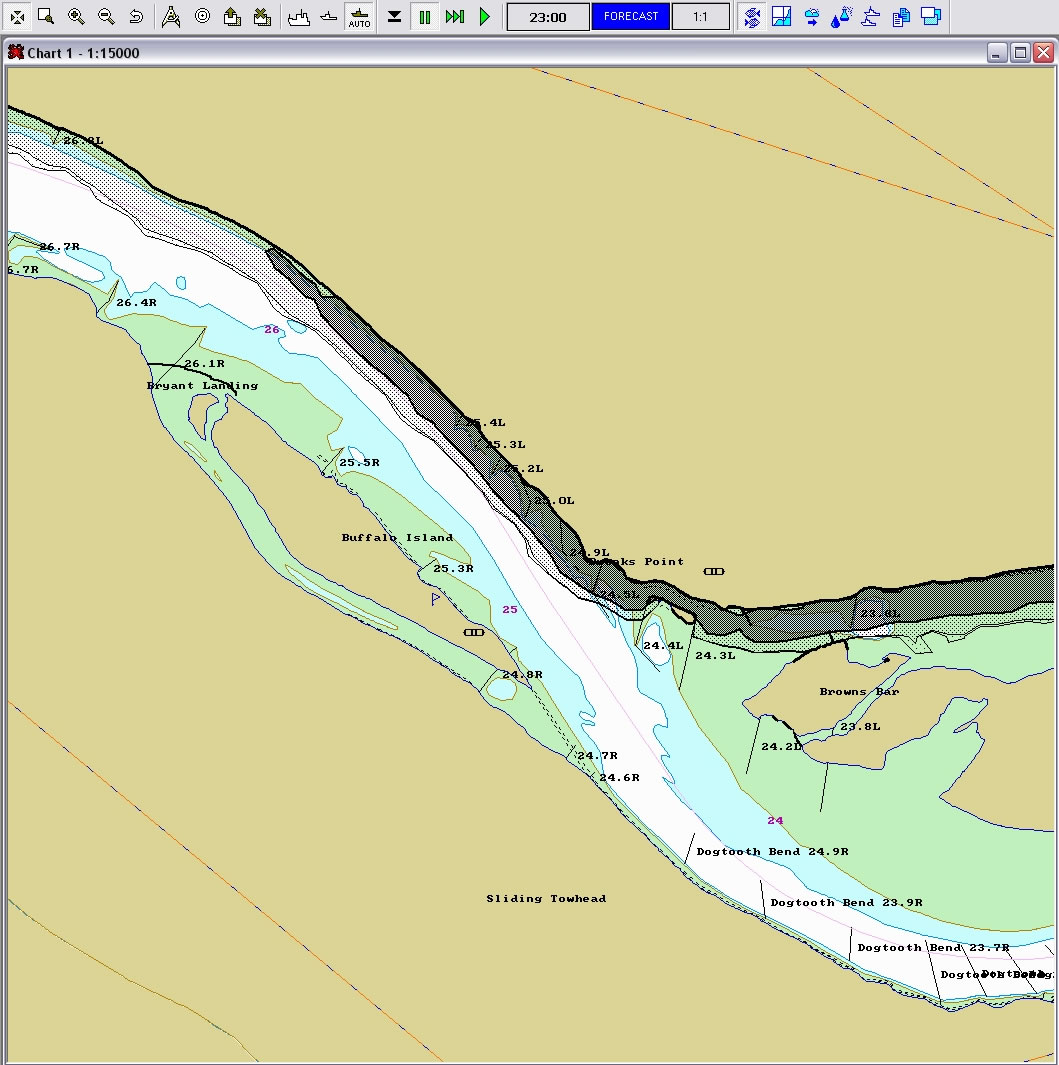Click the Browns Bar label
This screenshot has height=1065, width=1059.
click(859, 691)
